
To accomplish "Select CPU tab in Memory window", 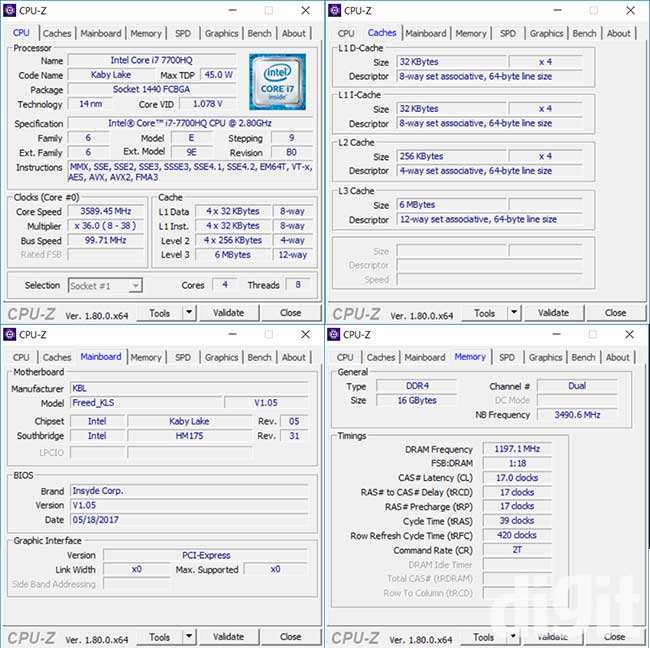I will pyautogui.click(x=345, y=357).
